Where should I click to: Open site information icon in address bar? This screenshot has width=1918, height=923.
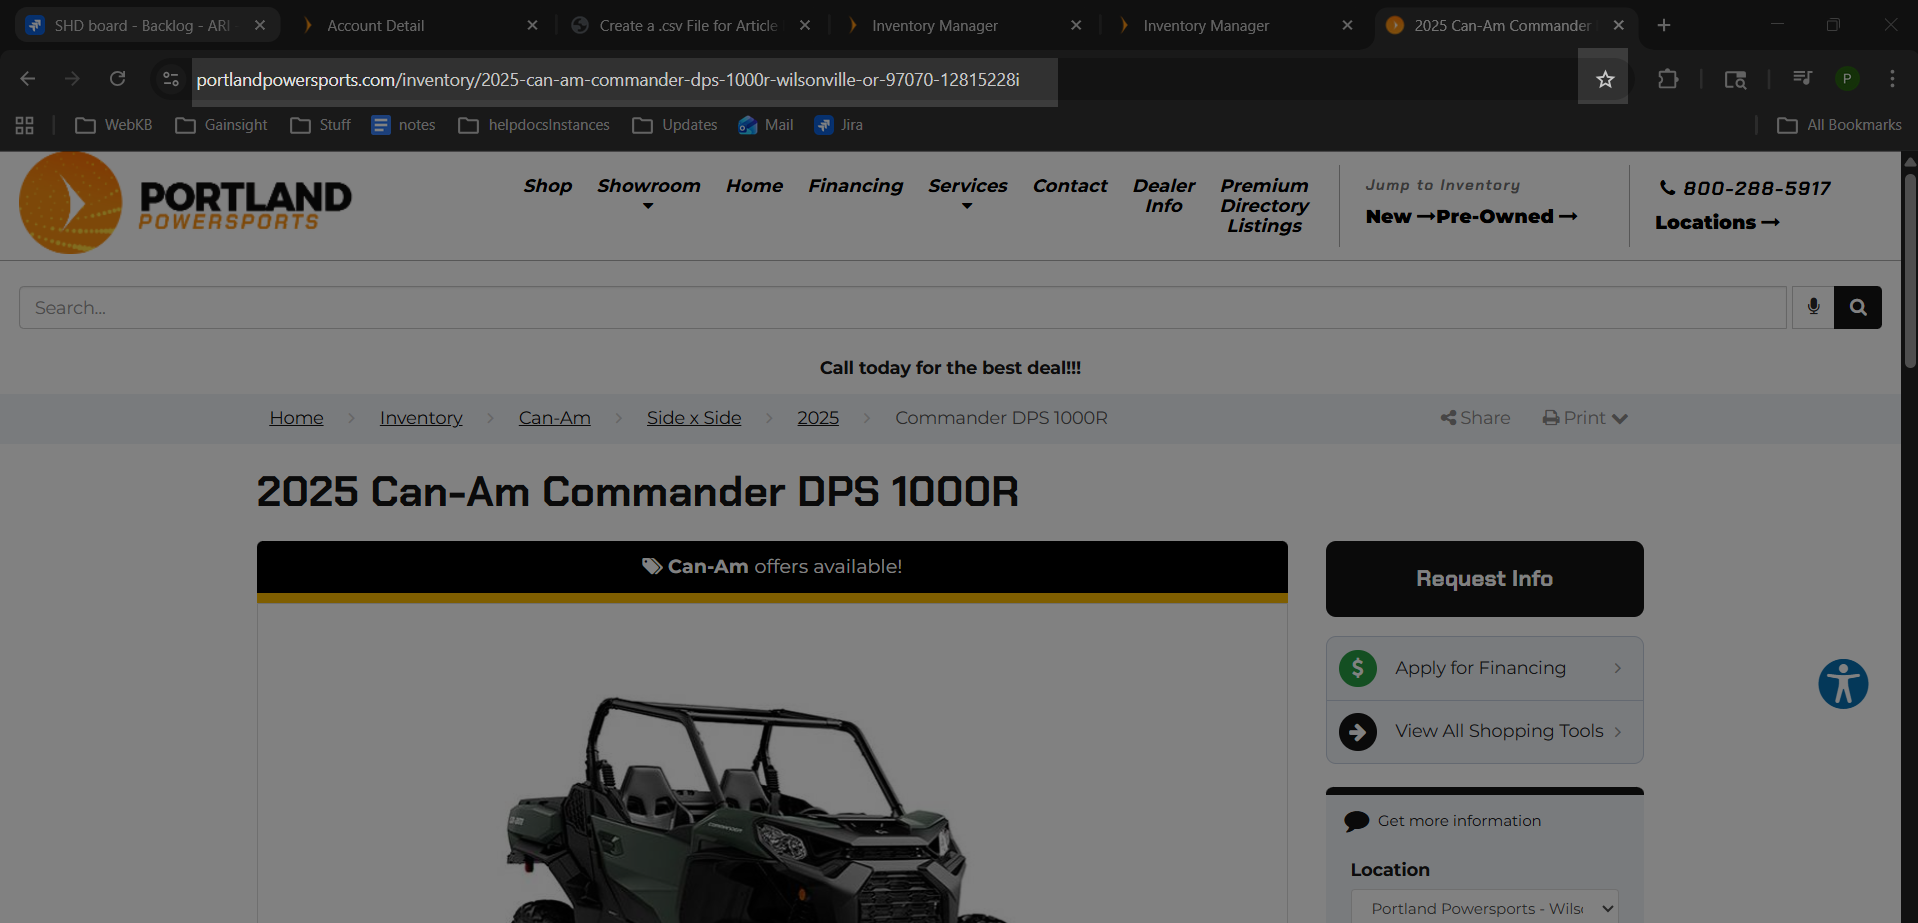click(x=171, y=79)
